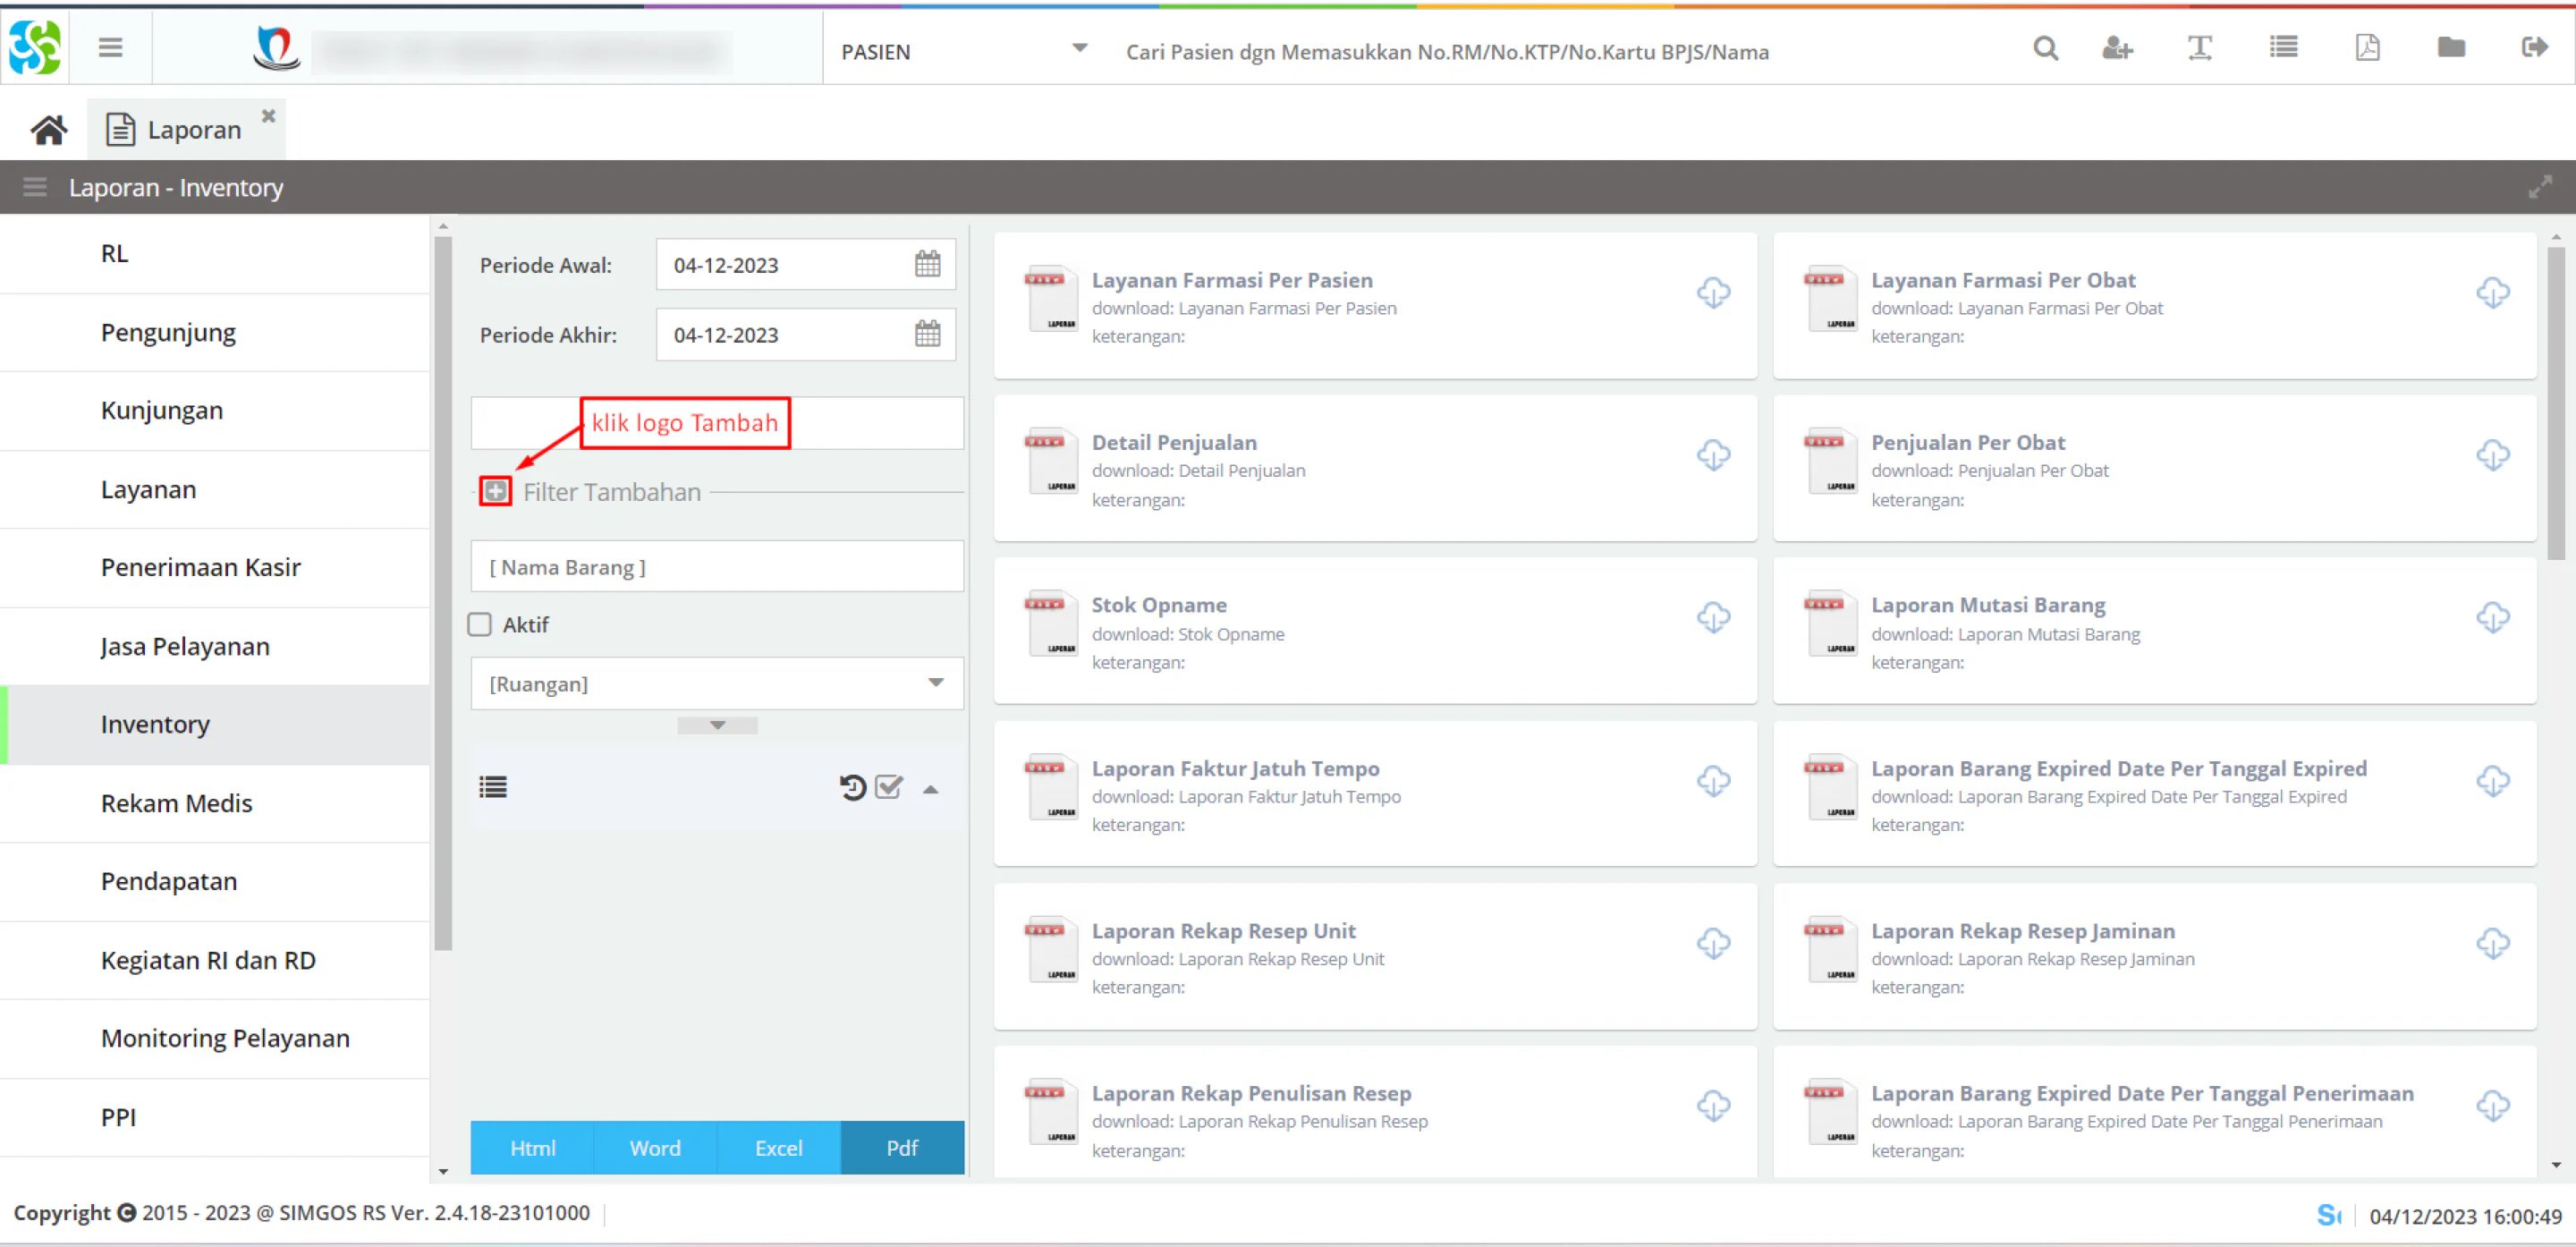The height and width of the screenshot is (1247, 2576).
Task: Click the reset history icon in filter panel
Action: click(852, 788)
